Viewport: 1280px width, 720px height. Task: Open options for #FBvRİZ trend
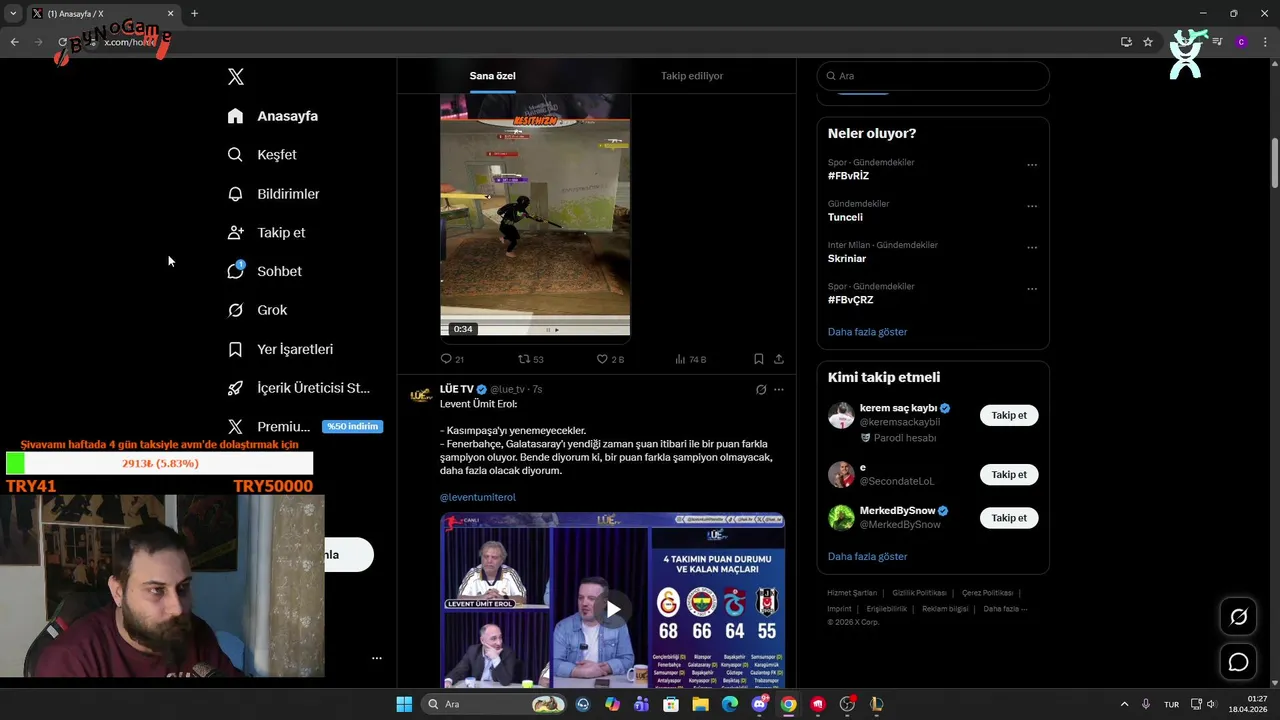1032,165
